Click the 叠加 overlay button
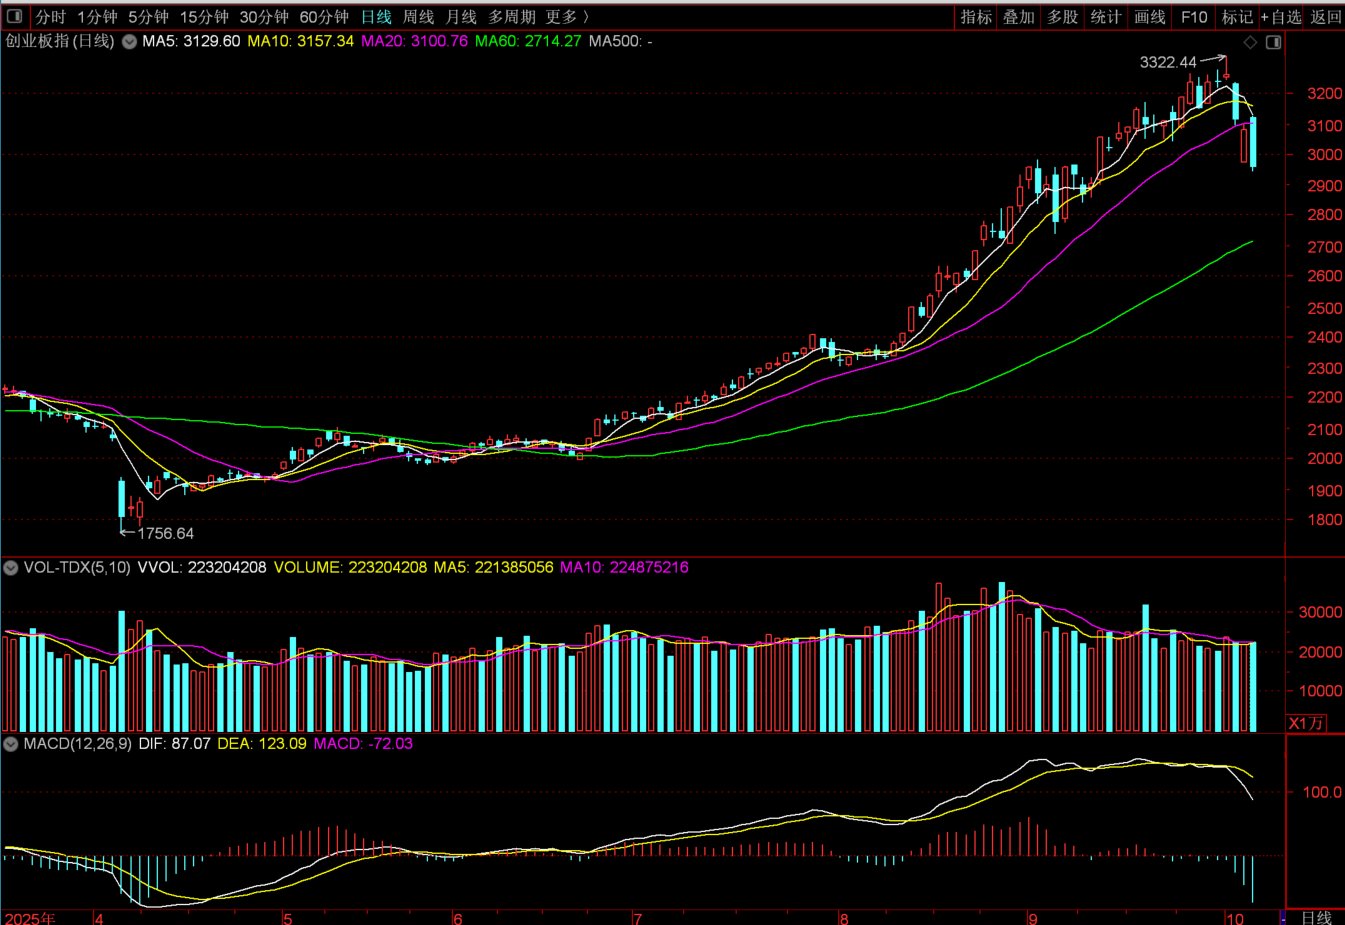This screenshot has height=925, width=1345. coord(1019,17)
